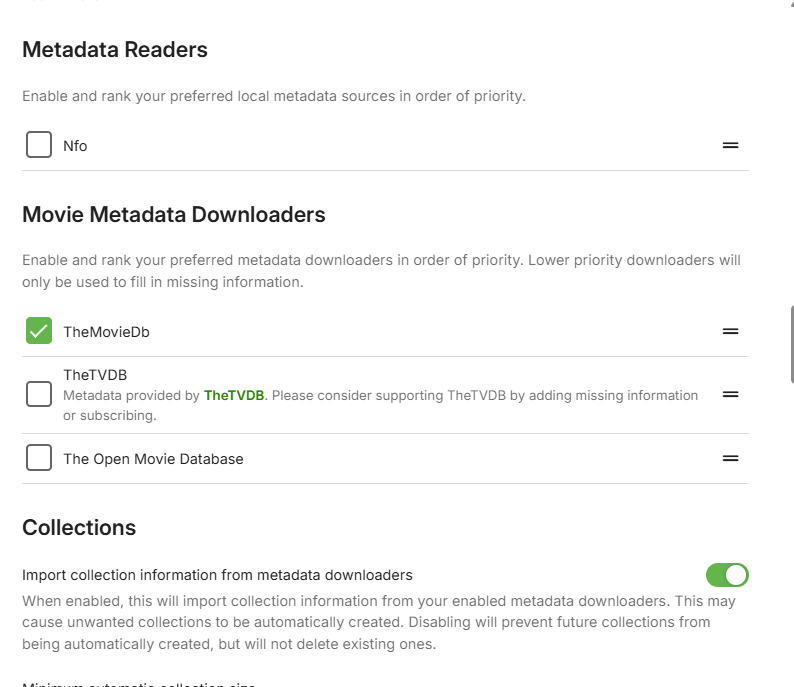Image resolution: width=794 pixels, height=687 pixels.
Task: Click the local metadata sources description text
Action: coord(273,97)
